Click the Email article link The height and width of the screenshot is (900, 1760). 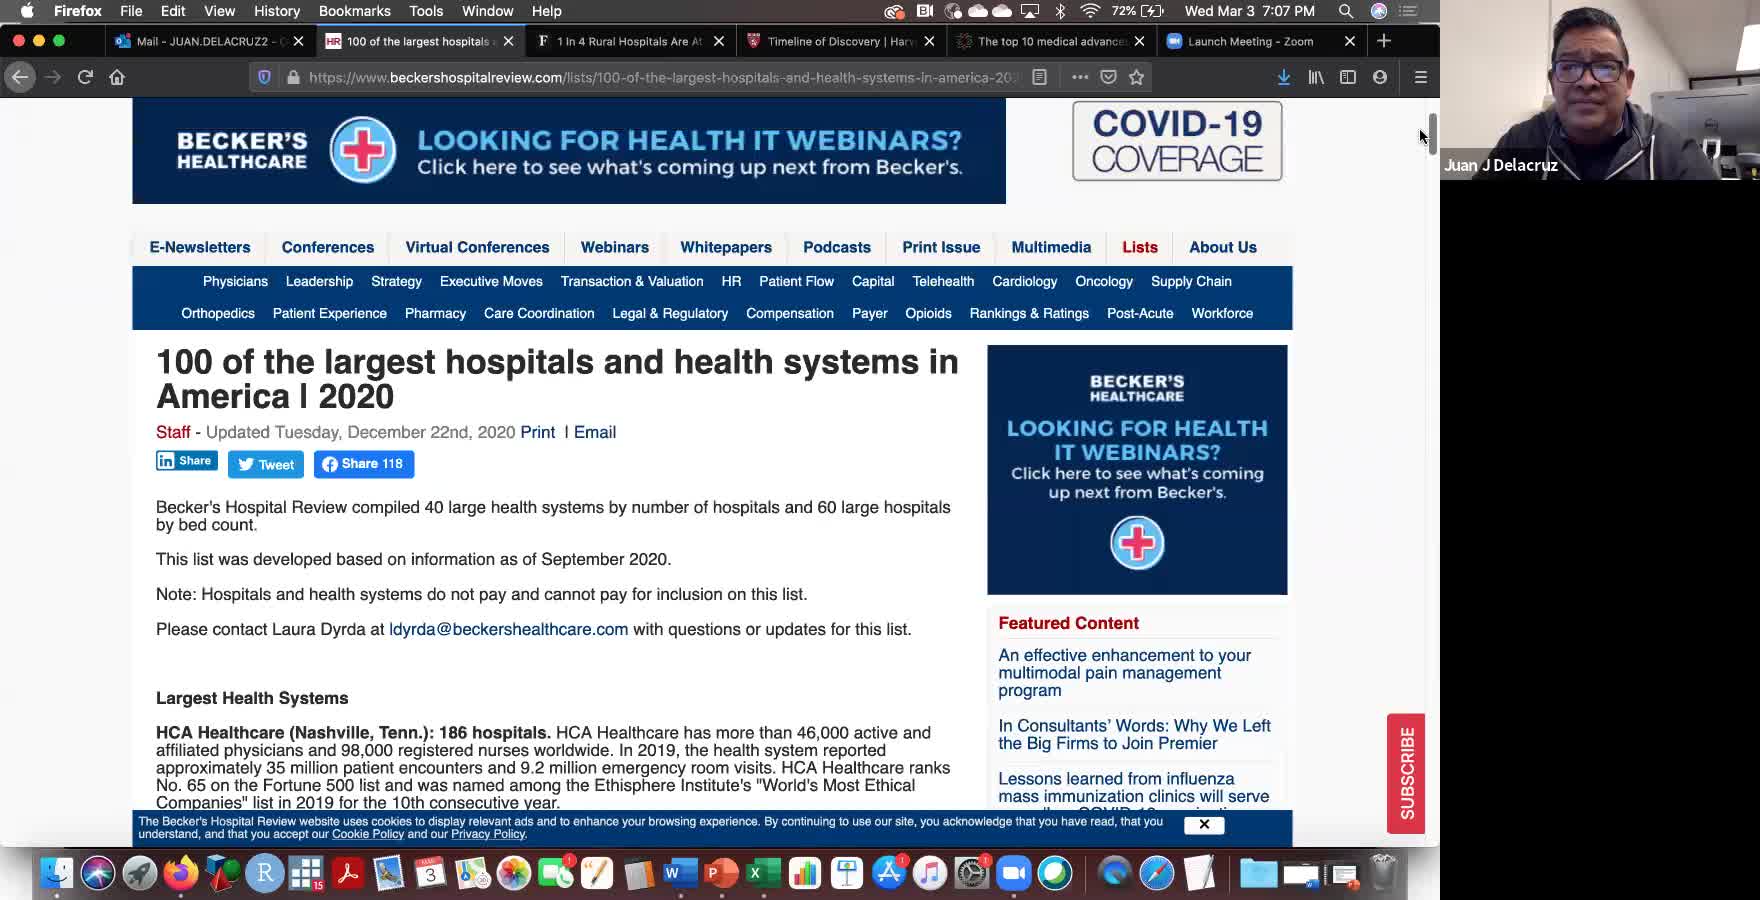pyautogui.click(x=595, y=432)
